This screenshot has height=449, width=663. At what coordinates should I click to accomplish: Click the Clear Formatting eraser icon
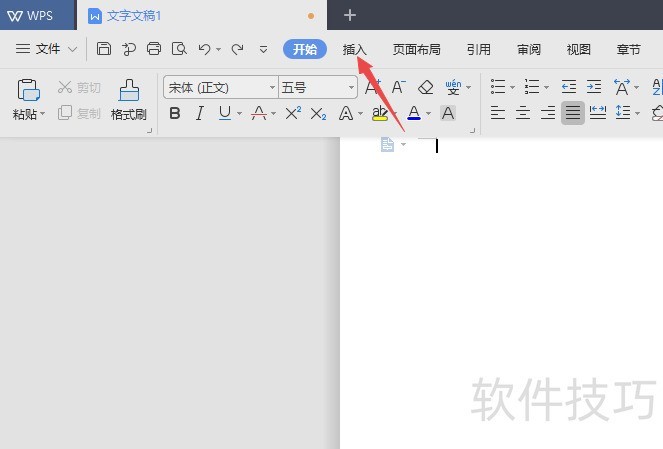(425, 88)
